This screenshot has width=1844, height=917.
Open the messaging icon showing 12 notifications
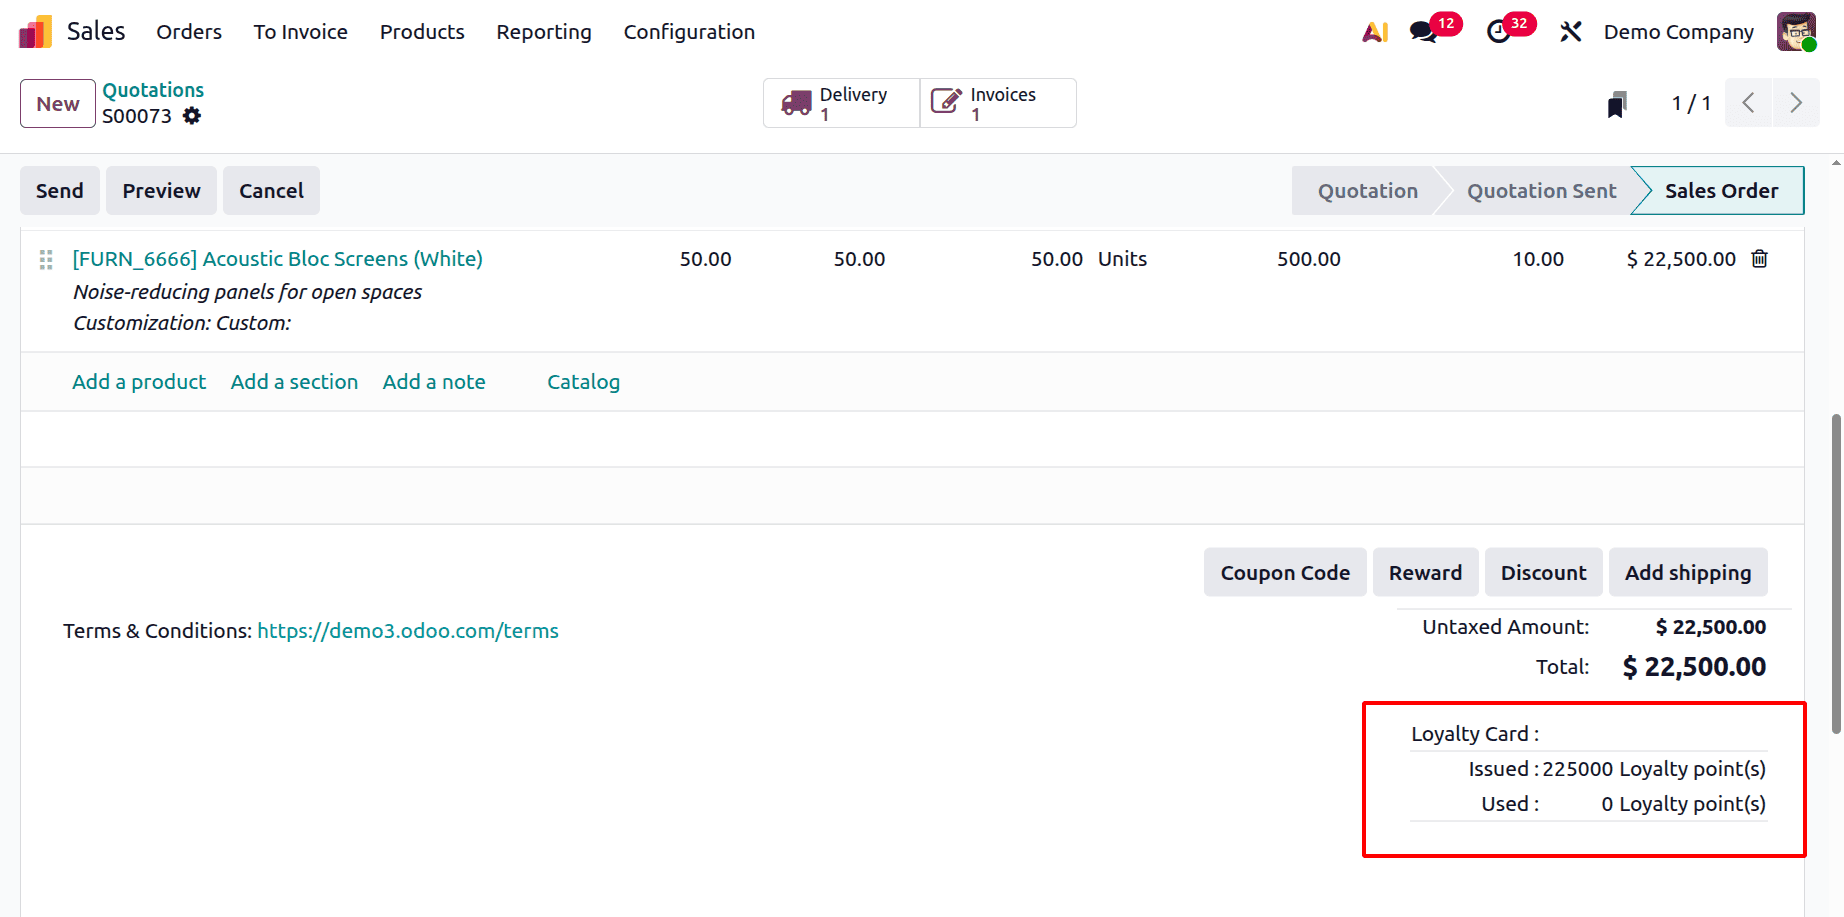pos(1424,31)
